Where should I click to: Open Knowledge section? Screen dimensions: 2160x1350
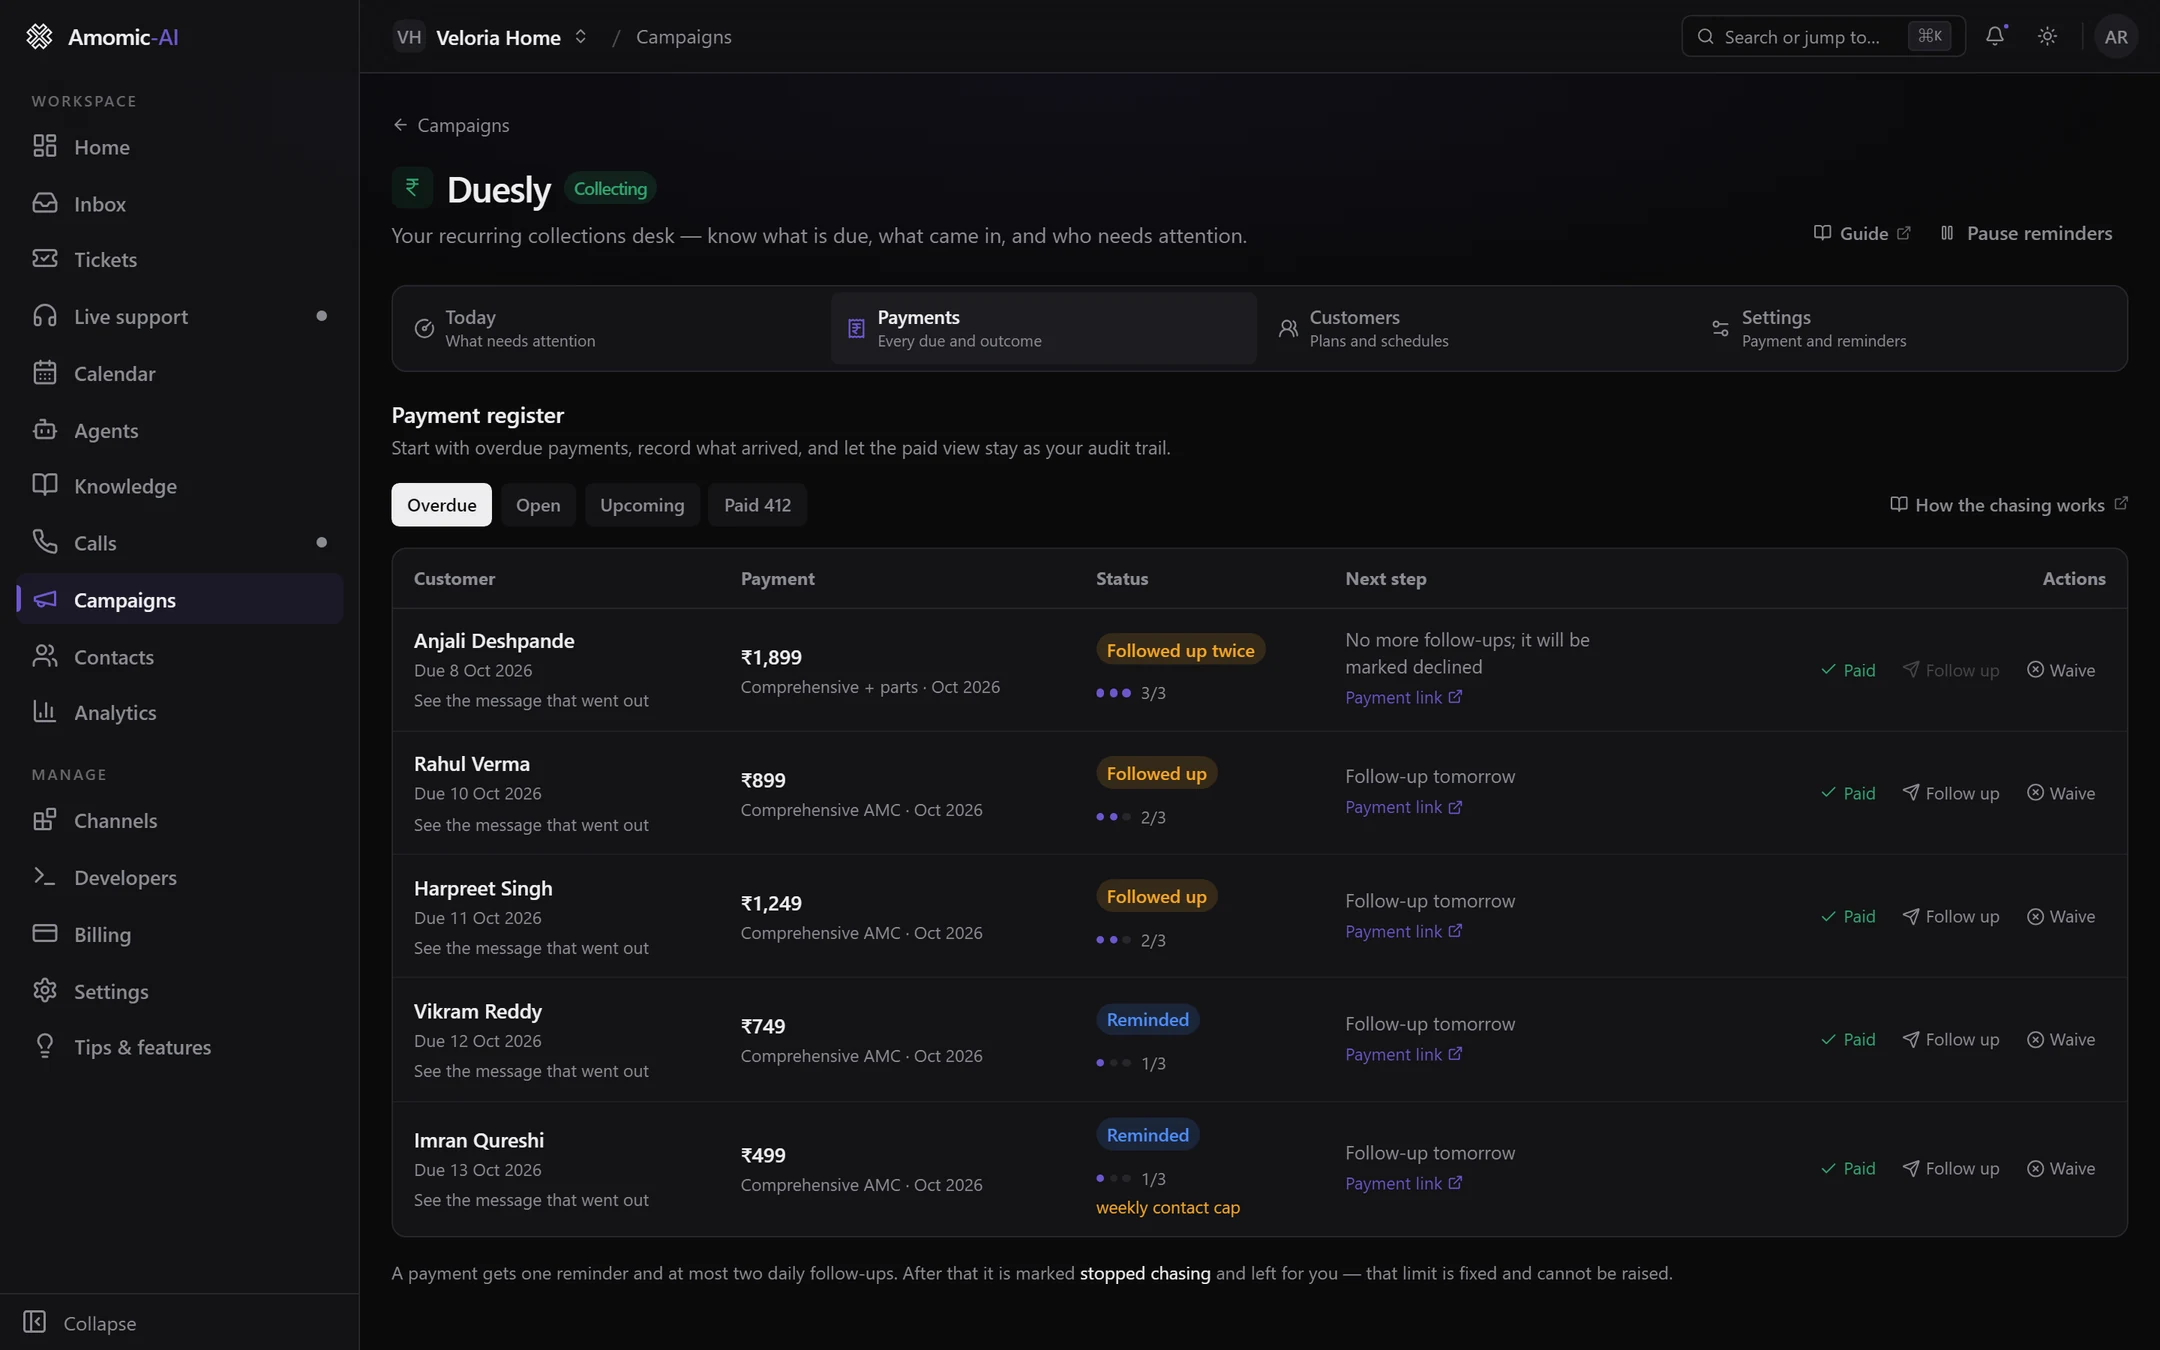tap(180, 487)
